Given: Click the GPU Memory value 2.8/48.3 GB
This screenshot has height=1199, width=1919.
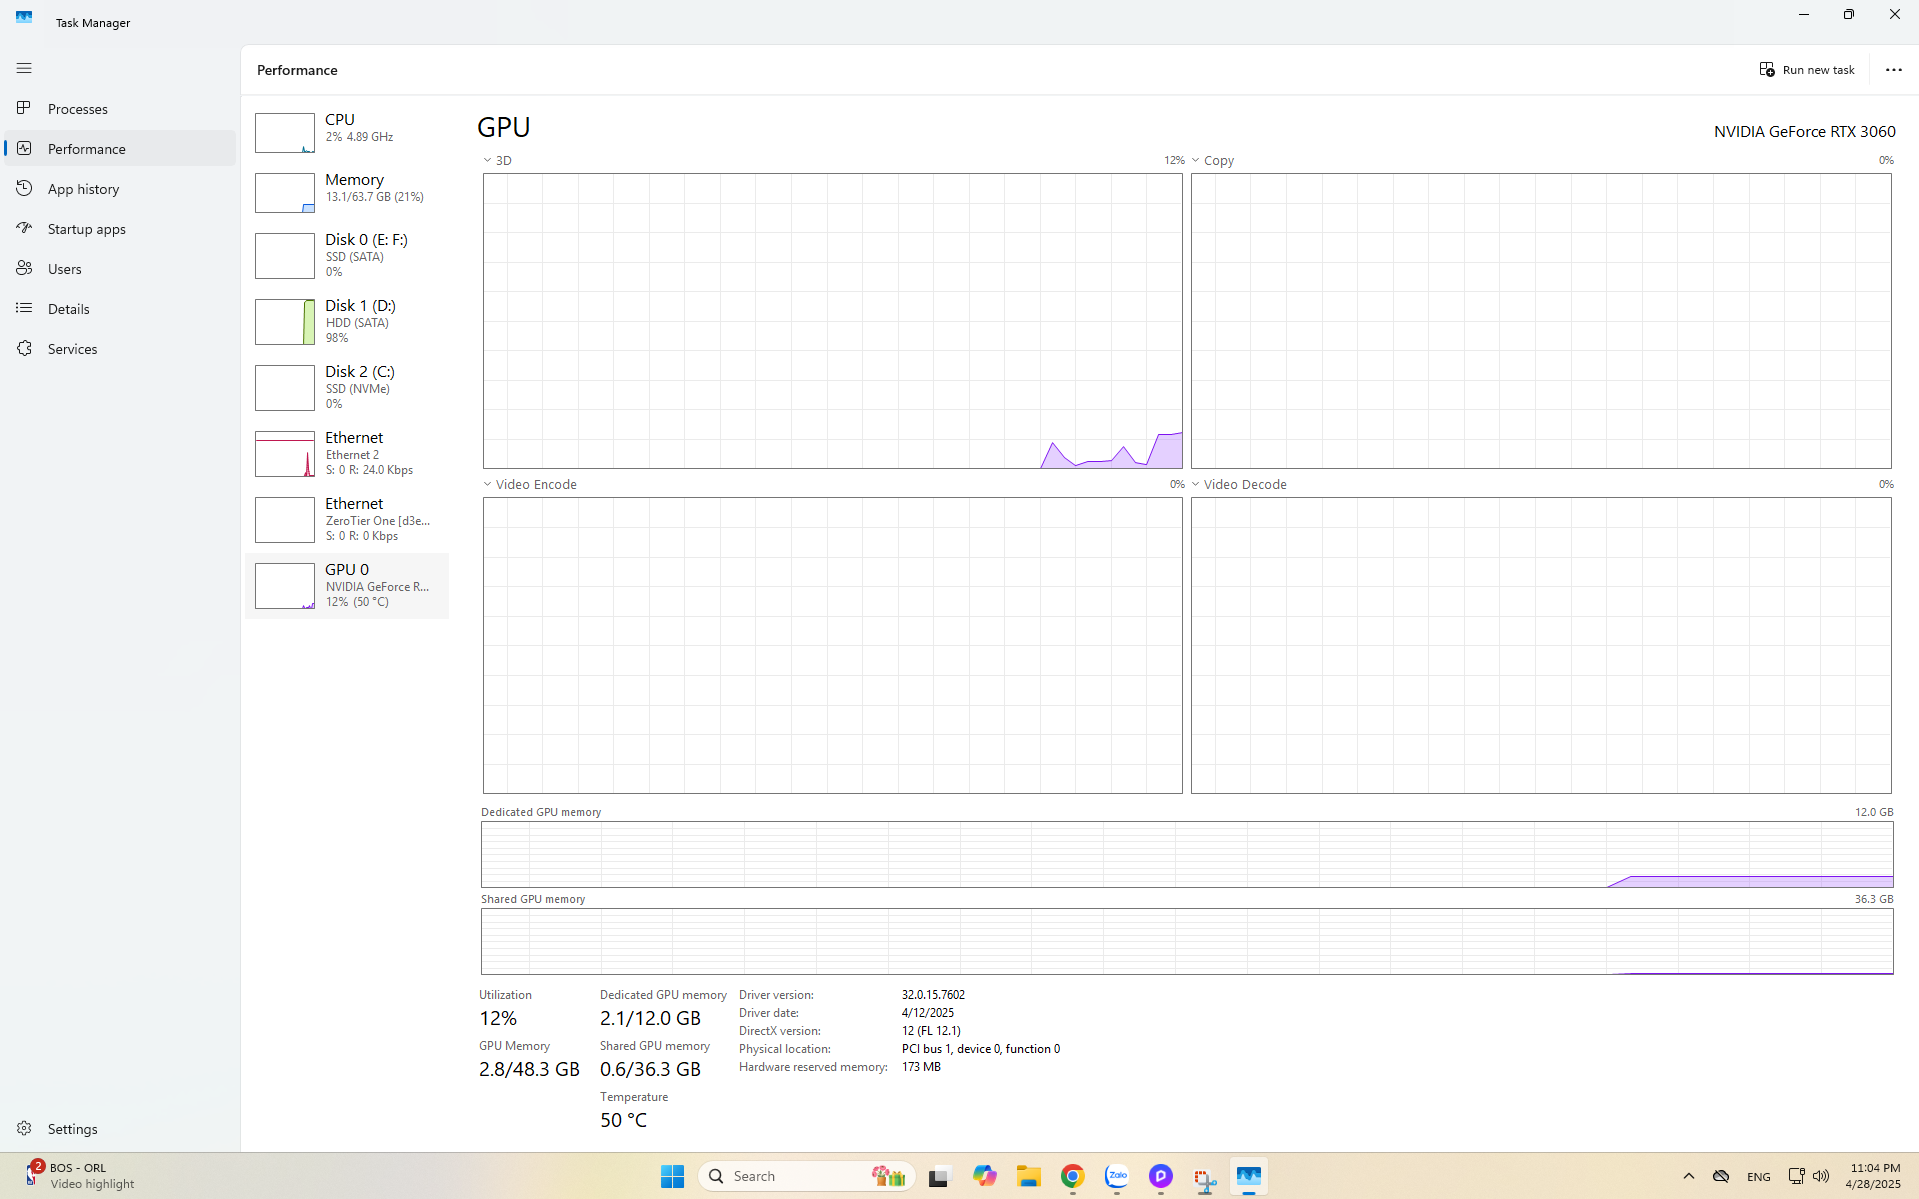Looking at the screenshot, I should click(x=529, y=1069).
